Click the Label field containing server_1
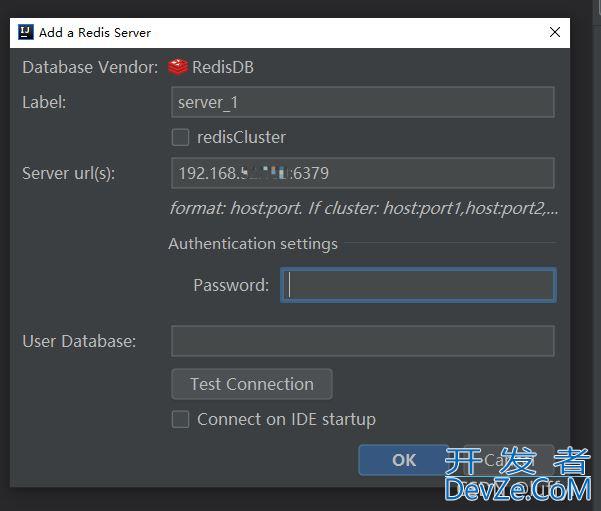Image resolution: width=601 pixels, height=511 pixels. [x=363, y=102]
